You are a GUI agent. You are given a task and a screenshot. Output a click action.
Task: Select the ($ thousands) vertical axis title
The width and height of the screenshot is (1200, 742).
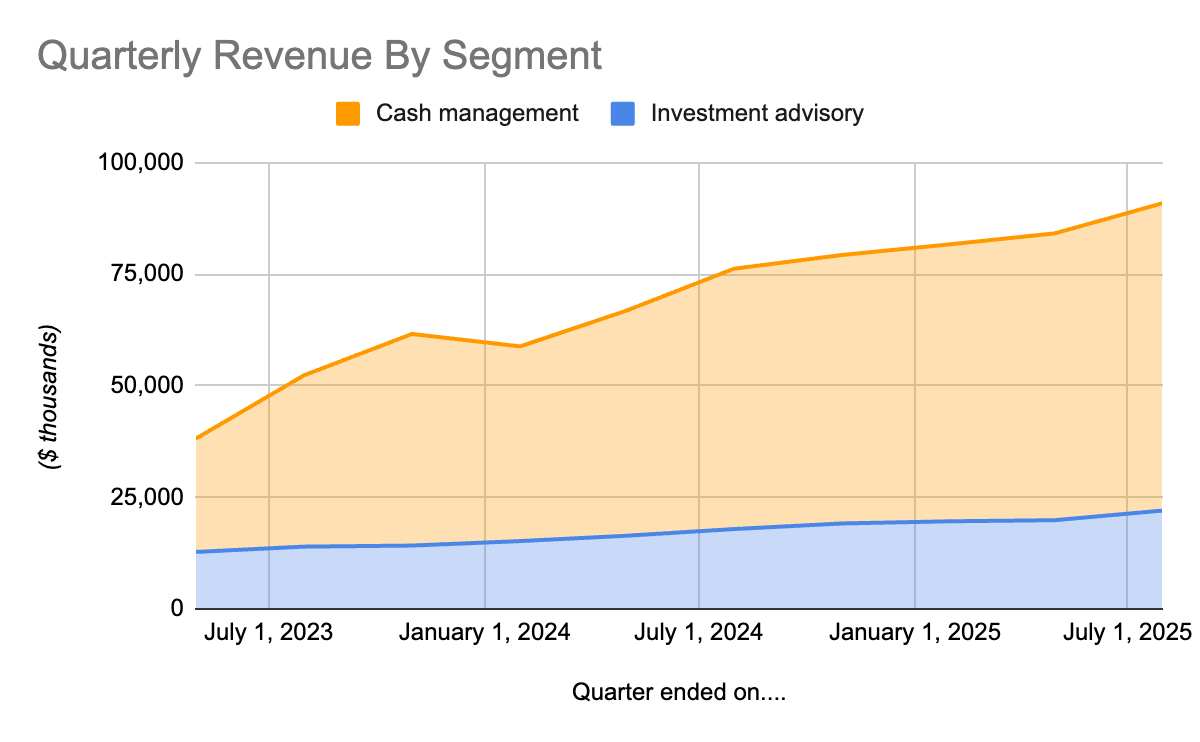pyautogui.click(x=50, y=397)
